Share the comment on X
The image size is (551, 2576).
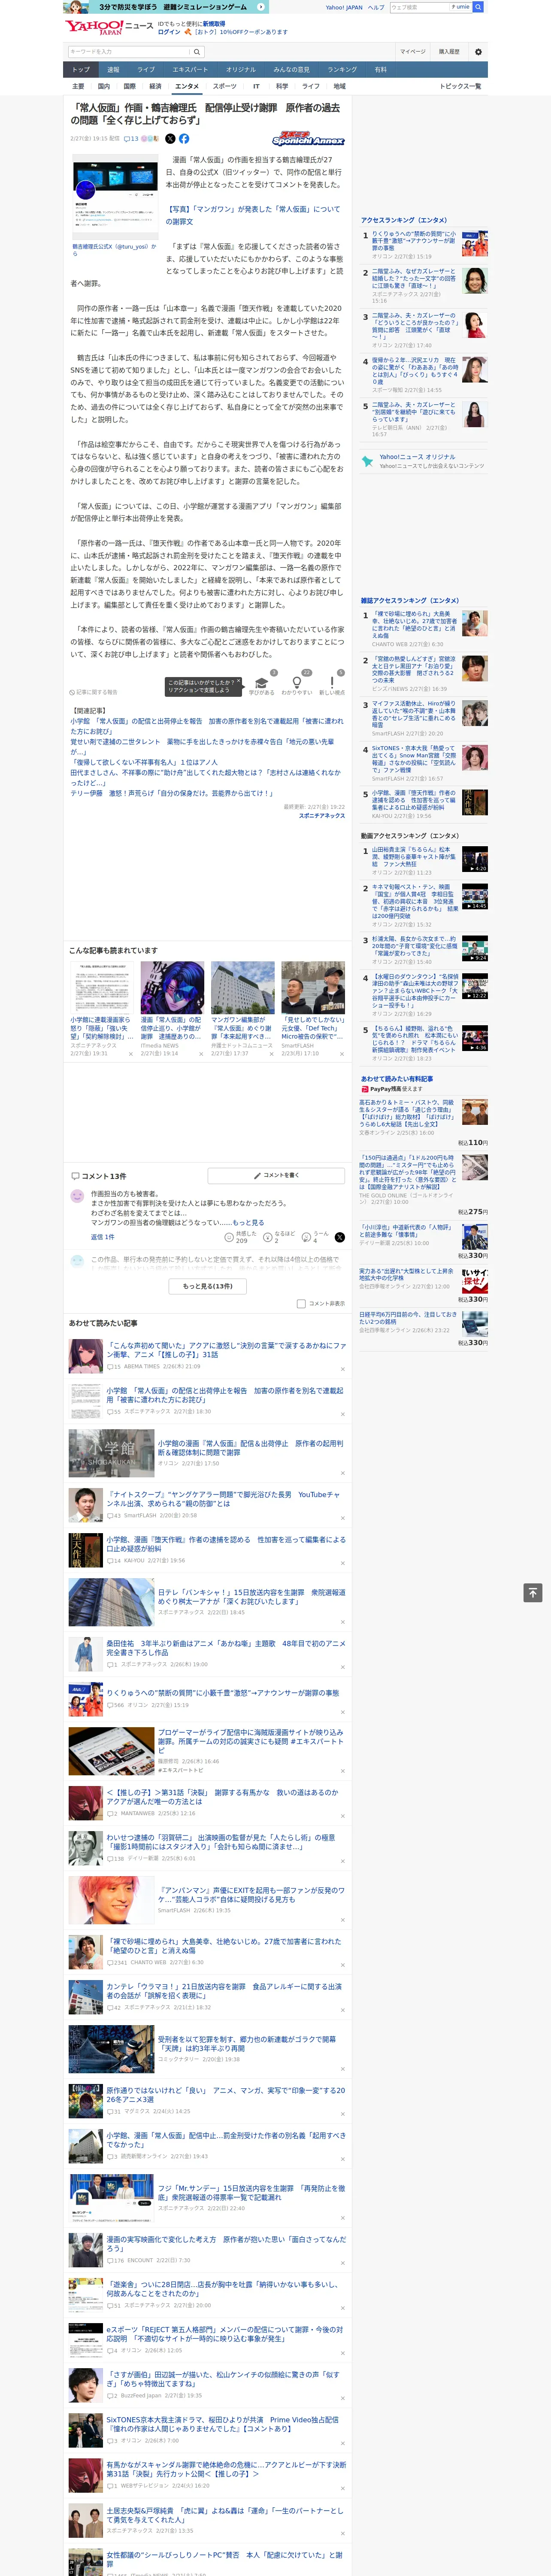pyautogui.click(x=340, y=1237)
